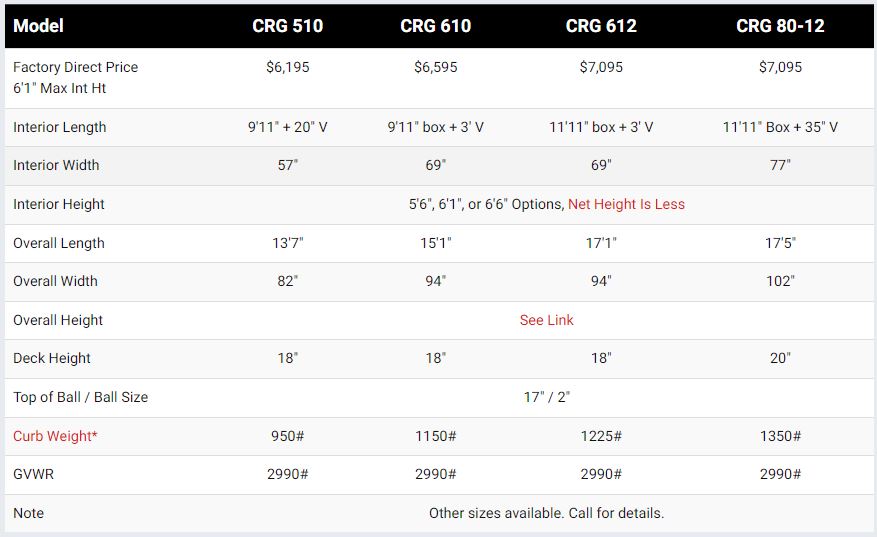Screen dimensions: 877x537
Task: Select the CRG 80-12 column header
Action: [780, 26]
